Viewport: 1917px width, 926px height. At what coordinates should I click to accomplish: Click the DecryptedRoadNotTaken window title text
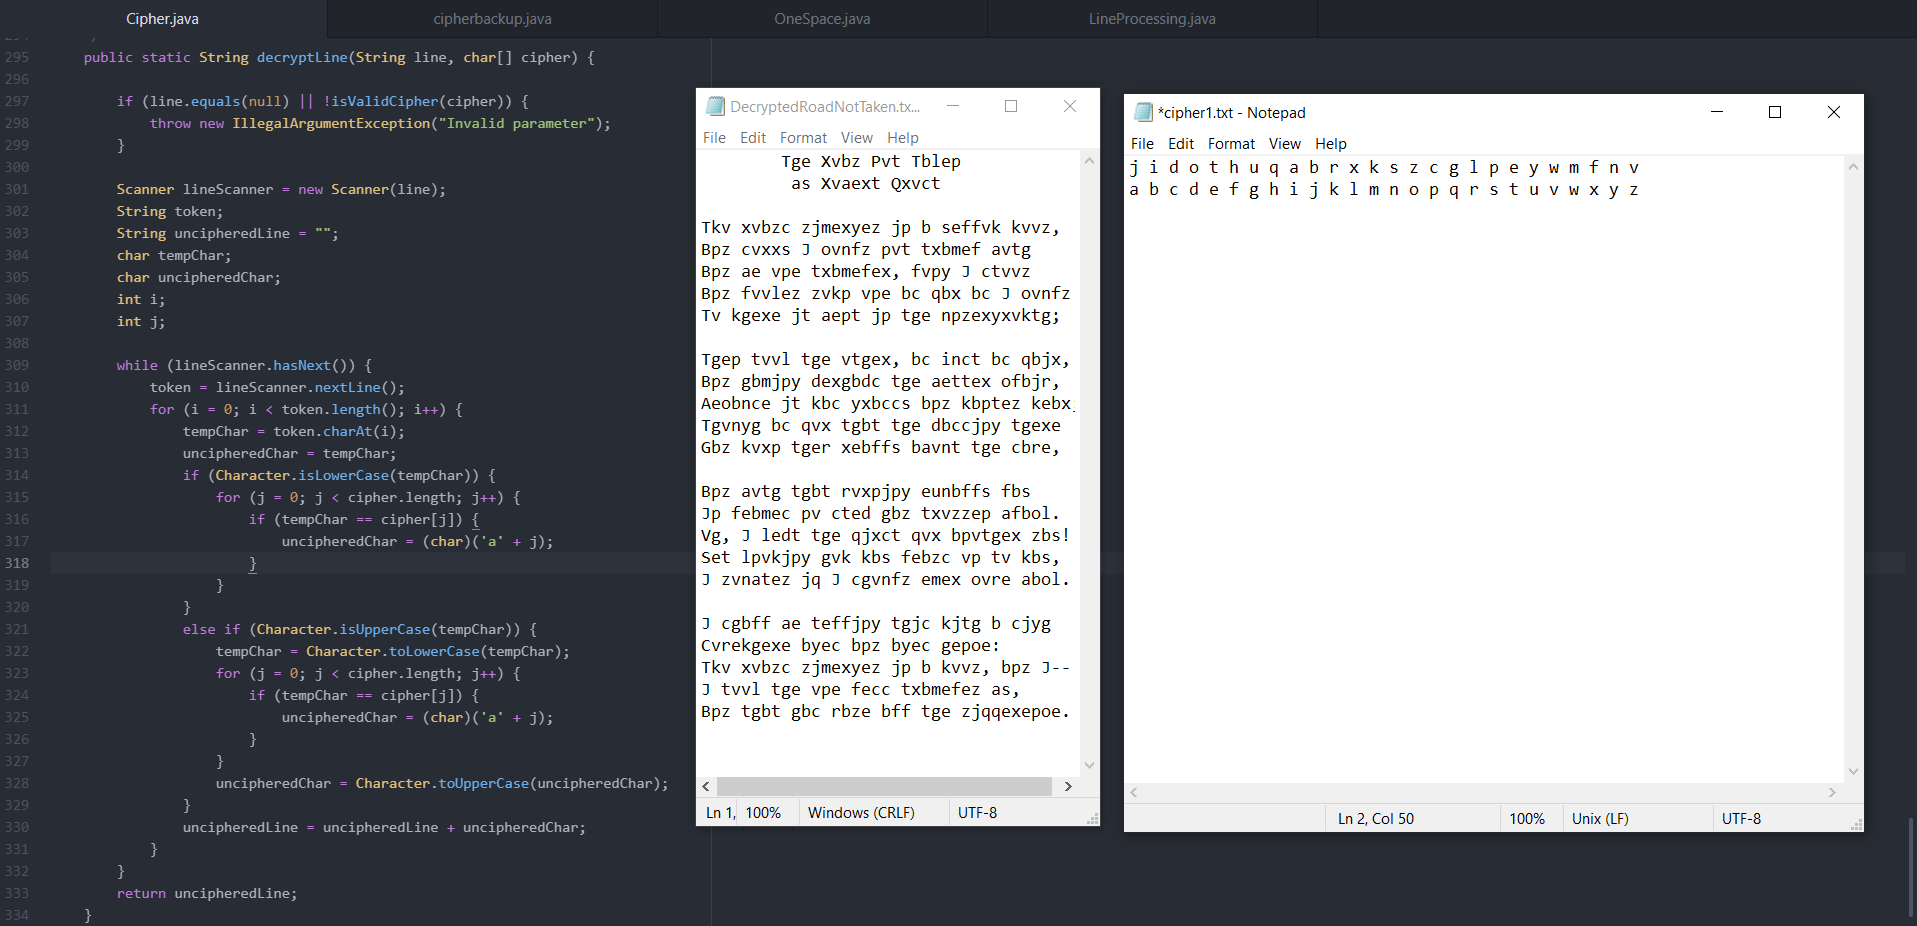click(x=825, y=107)
